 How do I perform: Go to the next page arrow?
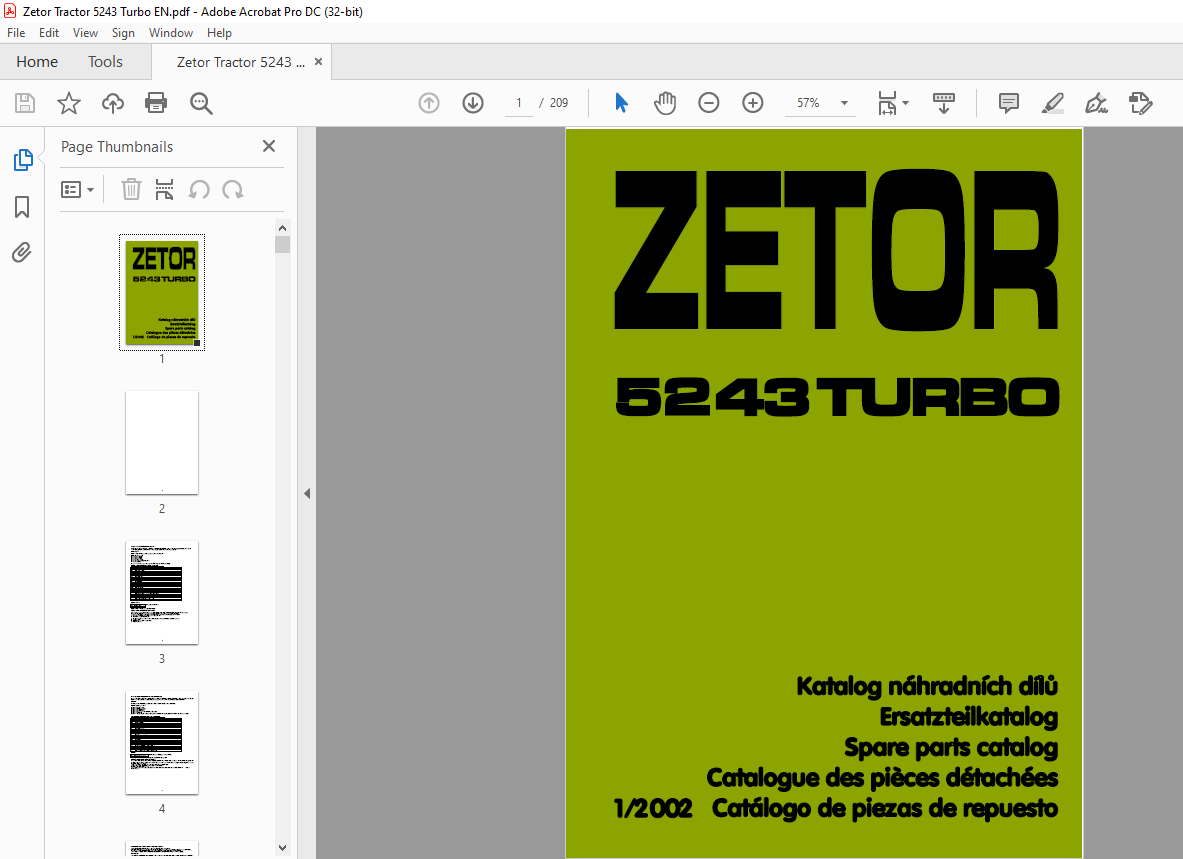tap(473, 103)
